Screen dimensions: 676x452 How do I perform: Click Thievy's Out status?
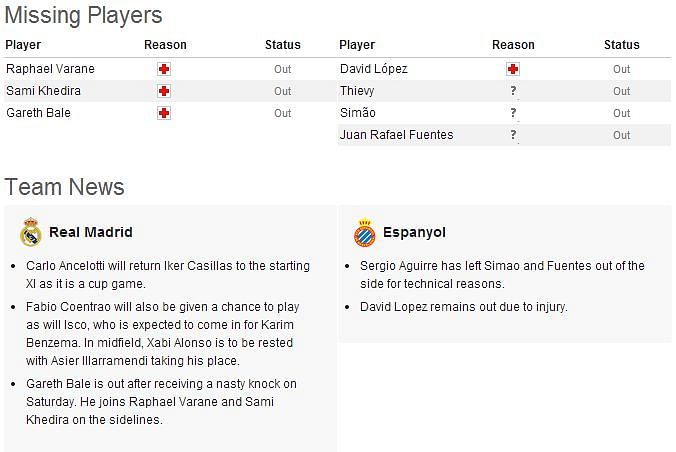pos(621,91)
